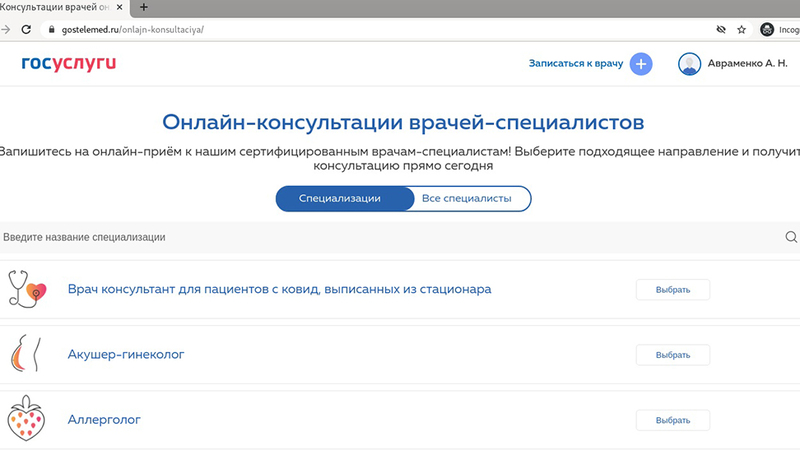Click the crossed-eye tracking icon in address bar
The height and width of the screenshot is (450, 800).
[721, 30]
